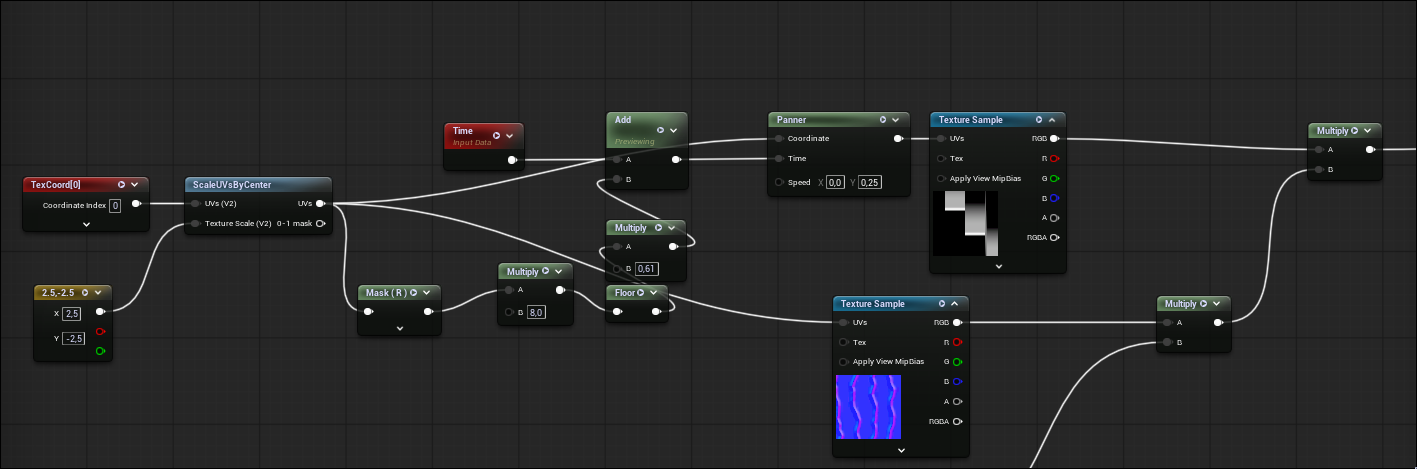Click the B field showing 8,0

(x=537, y=313)
